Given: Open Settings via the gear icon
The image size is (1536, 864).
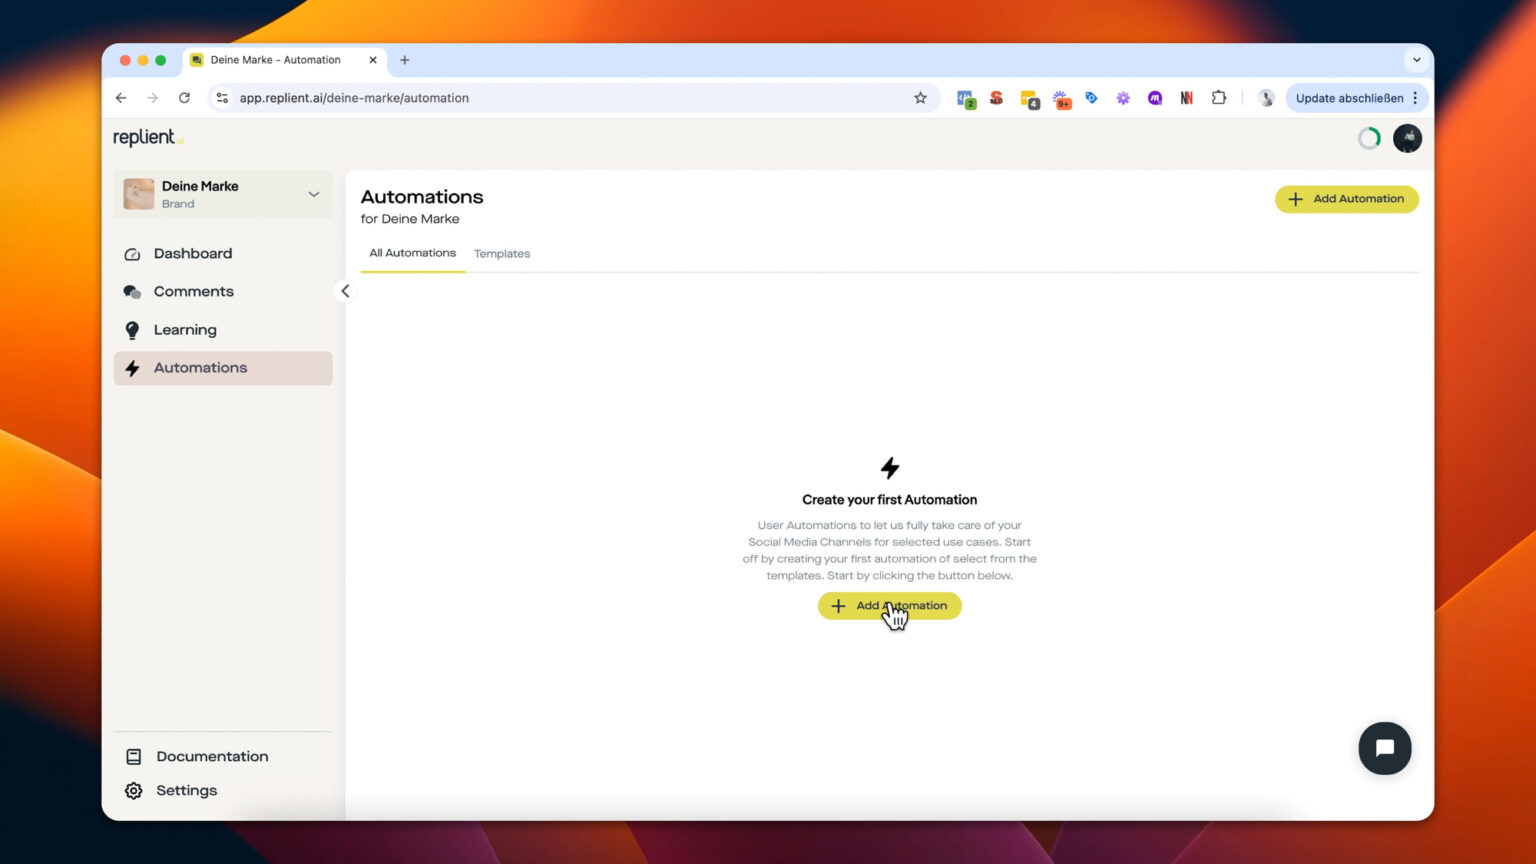Looking at the screenshot, I should (x=133, y=790).
